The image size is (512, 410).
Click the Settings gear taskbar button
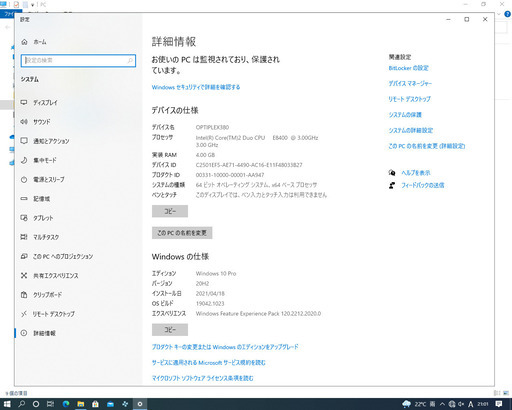(140, 404)
